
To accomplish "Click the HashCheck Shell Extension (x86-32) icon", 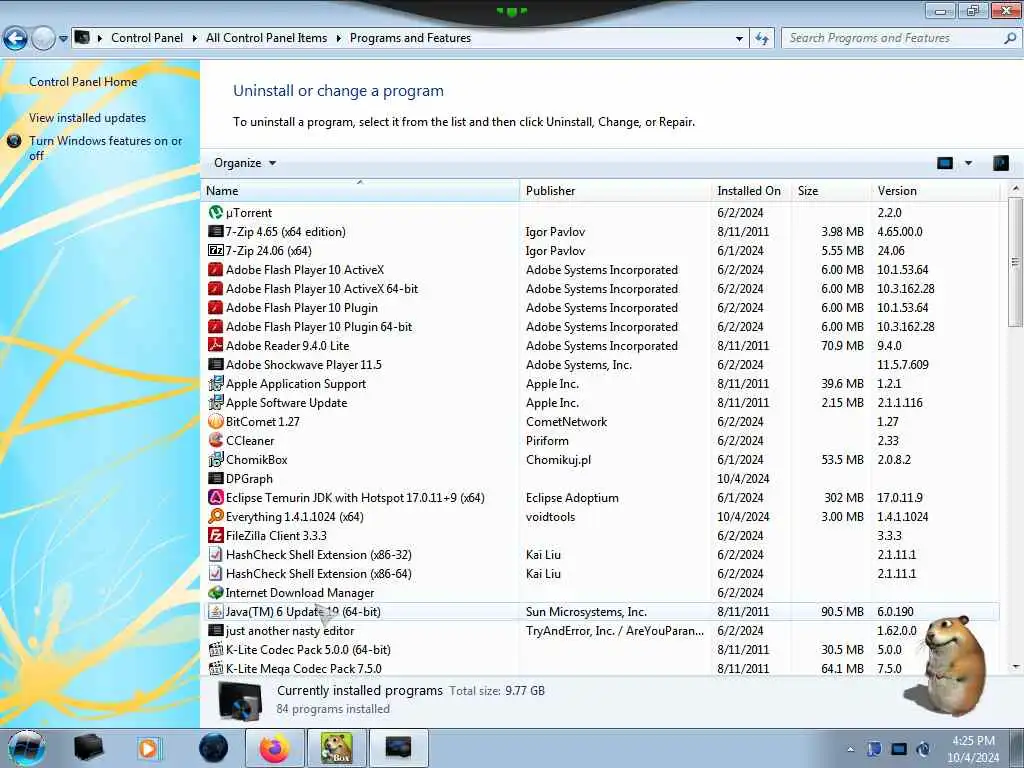I will click(216, 554).
